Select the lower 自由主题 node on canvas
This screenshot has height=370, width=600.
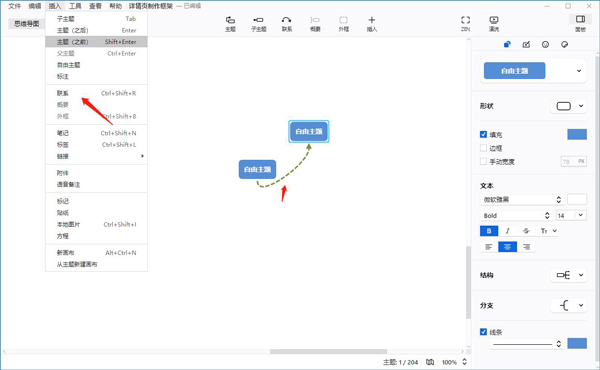pyautogui.click(x=258, y=169)
